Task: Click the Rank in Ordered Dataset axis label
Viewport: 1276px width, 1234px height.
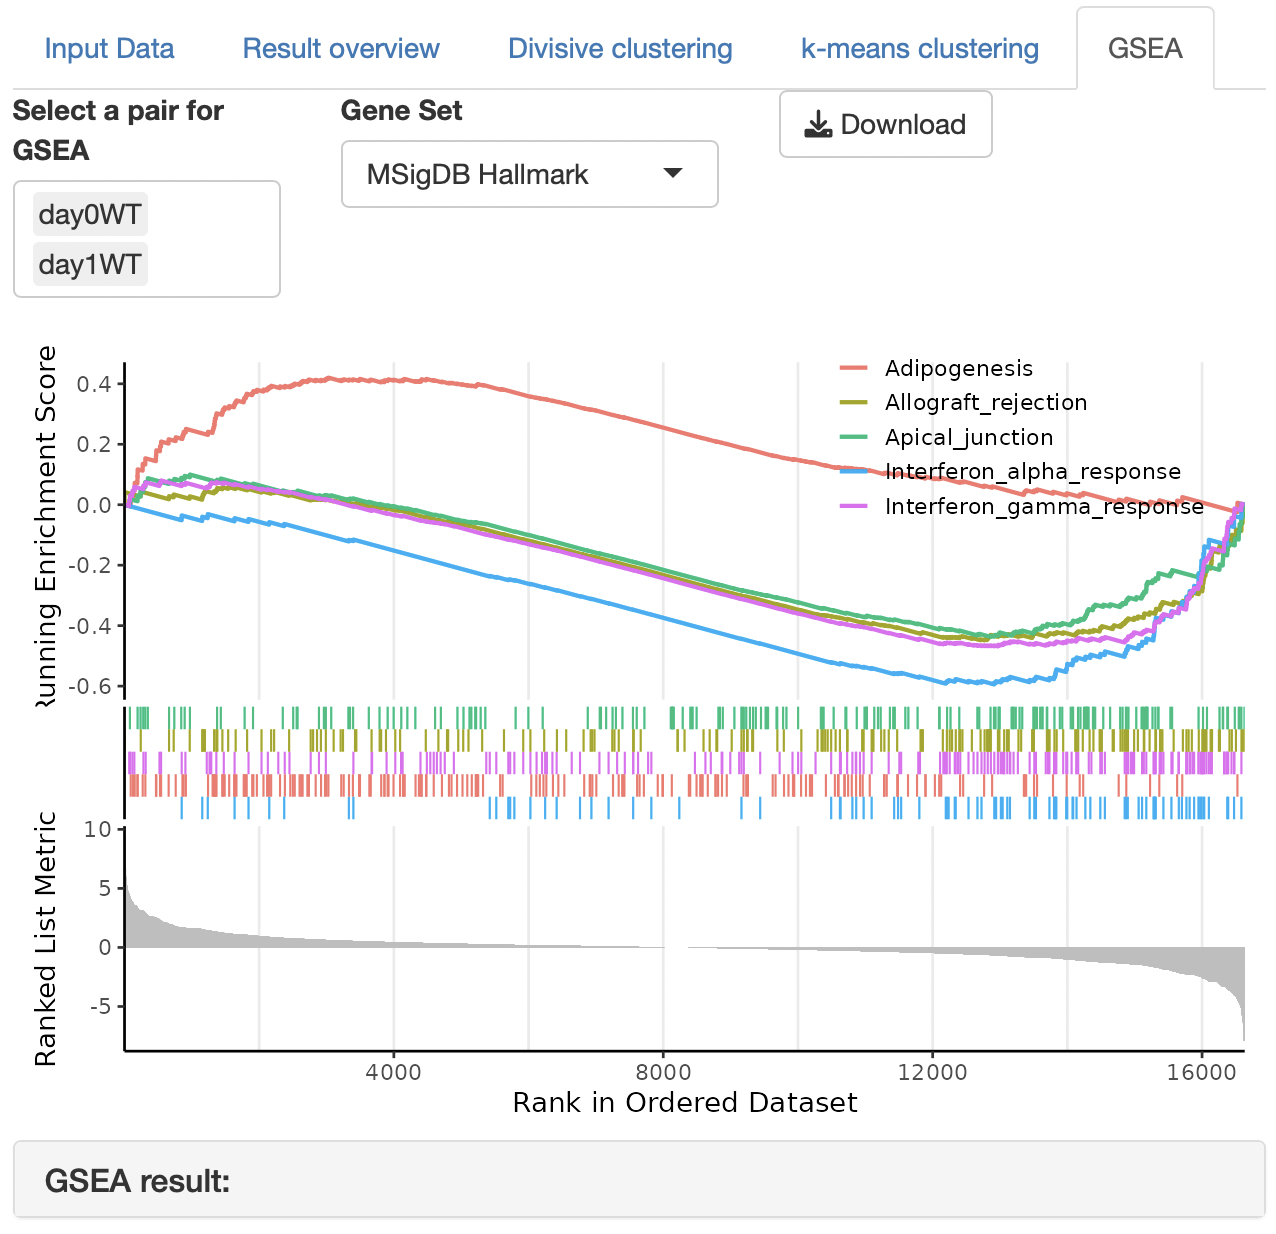Action: [684, 1102]
